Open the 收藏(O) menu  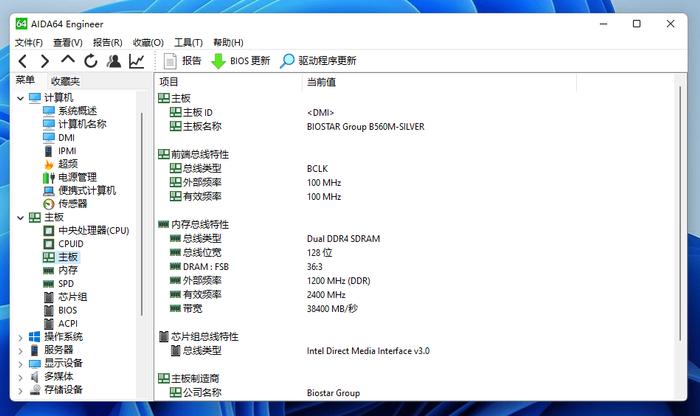tap(148, 42)
